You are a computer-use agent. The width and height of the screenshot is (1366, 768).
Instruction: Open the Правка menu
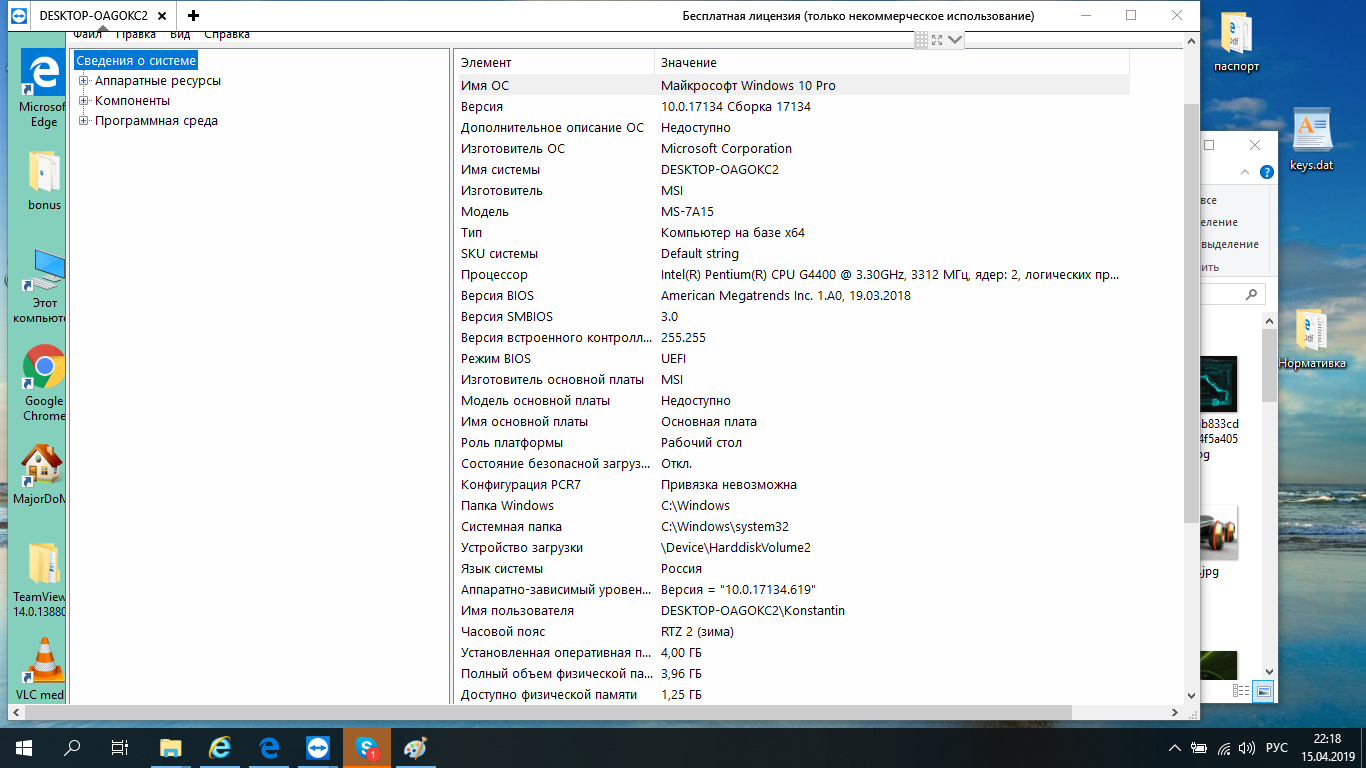(135, 35)
